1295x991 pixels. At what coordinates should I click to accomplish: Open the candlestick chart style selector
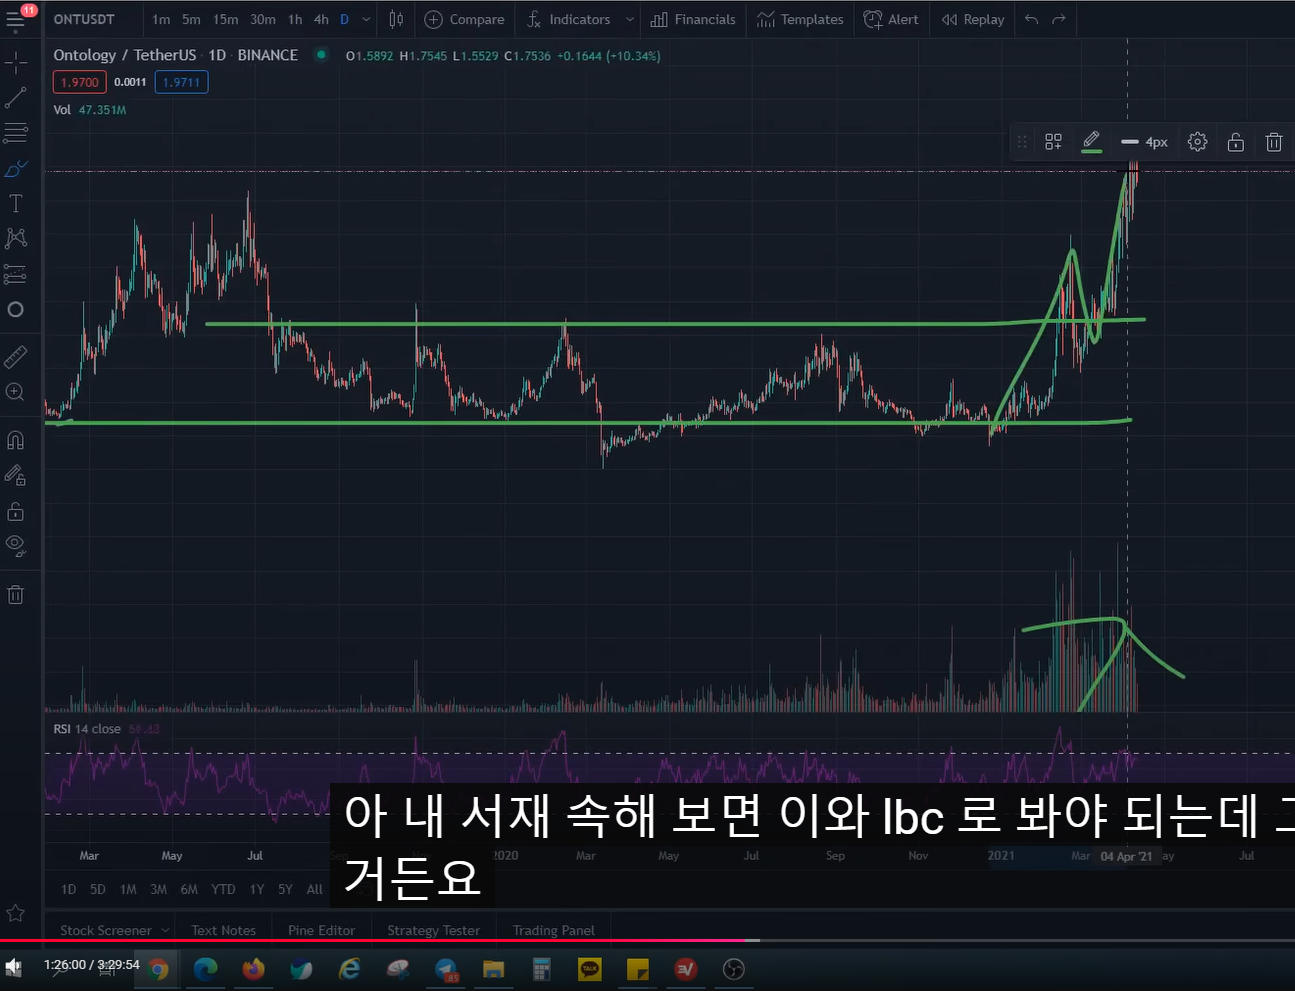396,19
